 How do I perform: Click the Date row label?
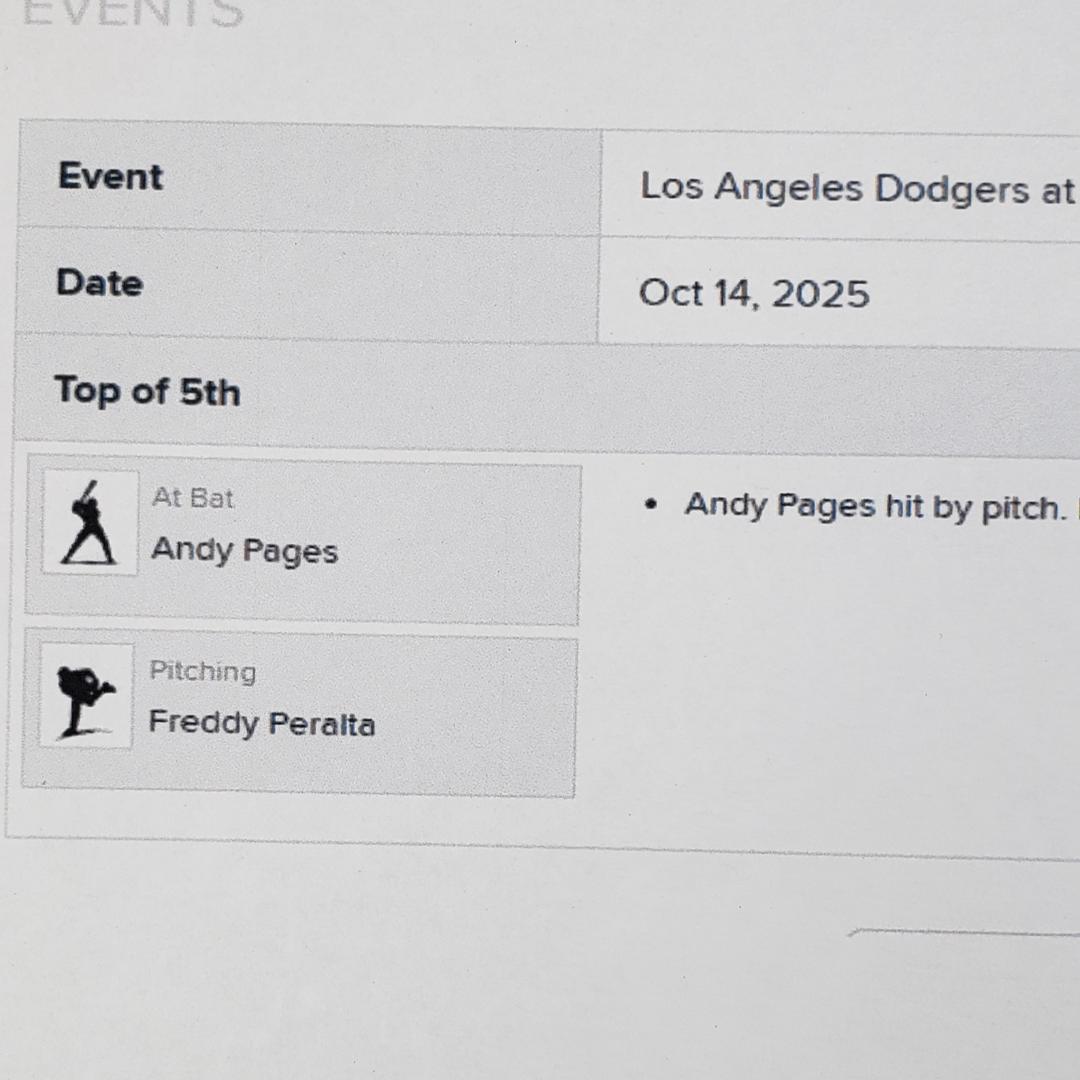tap(99, 283)
